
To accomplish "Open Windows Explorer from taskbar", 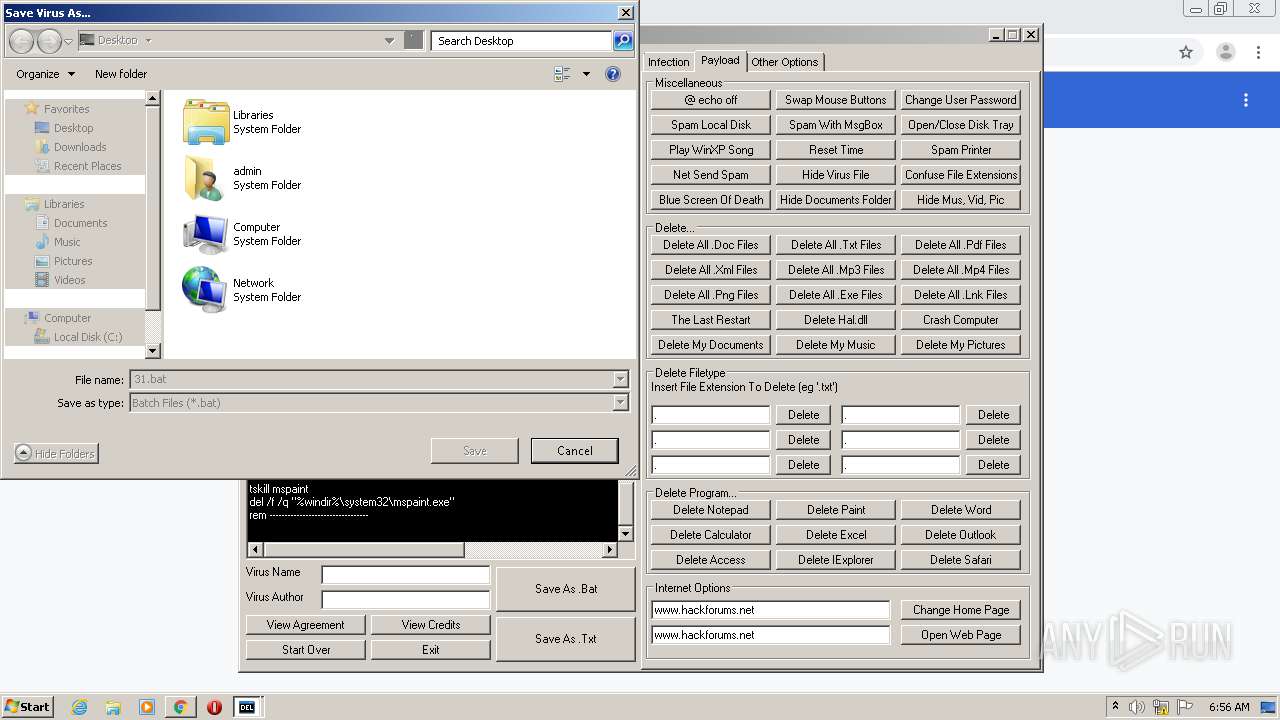I will coord(113,707).
